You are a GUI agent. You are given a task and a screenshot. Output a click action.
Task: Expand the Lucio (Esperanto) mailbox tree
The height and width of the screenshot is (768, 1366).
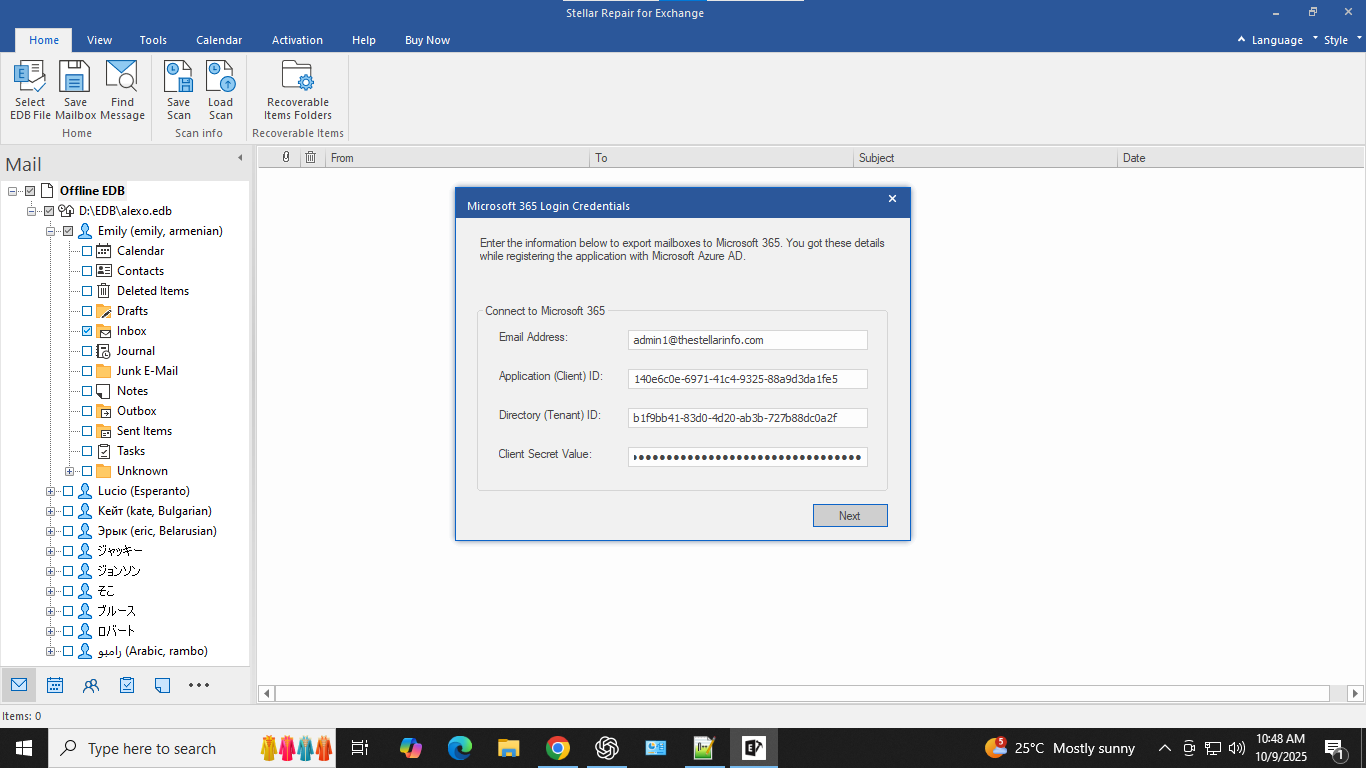pyautogui.click(x=50, y=491)
